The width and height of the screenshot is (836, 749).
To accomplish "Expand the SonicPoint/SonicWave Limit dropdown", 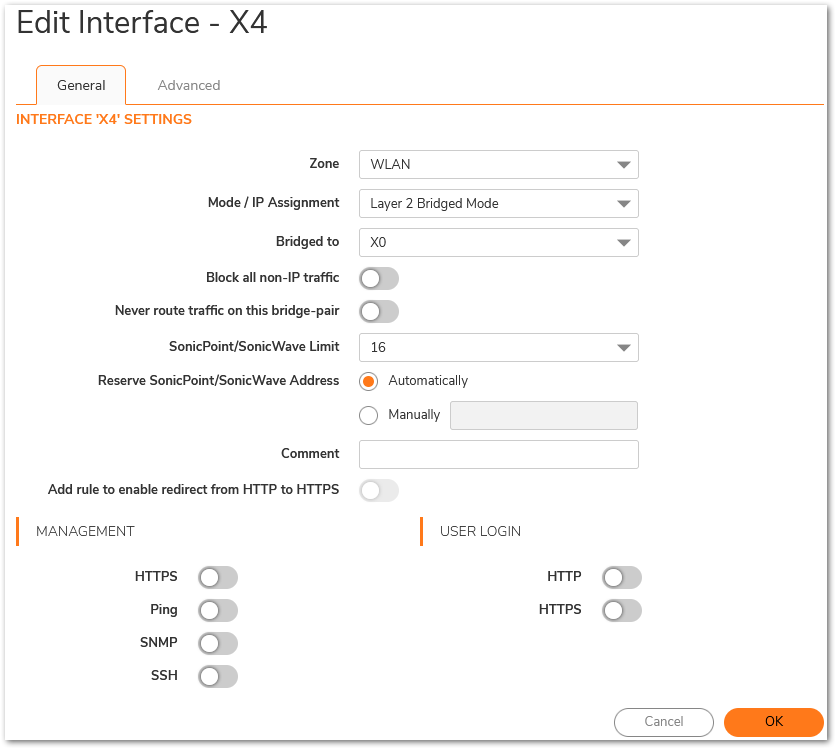I will coord(499,347).
